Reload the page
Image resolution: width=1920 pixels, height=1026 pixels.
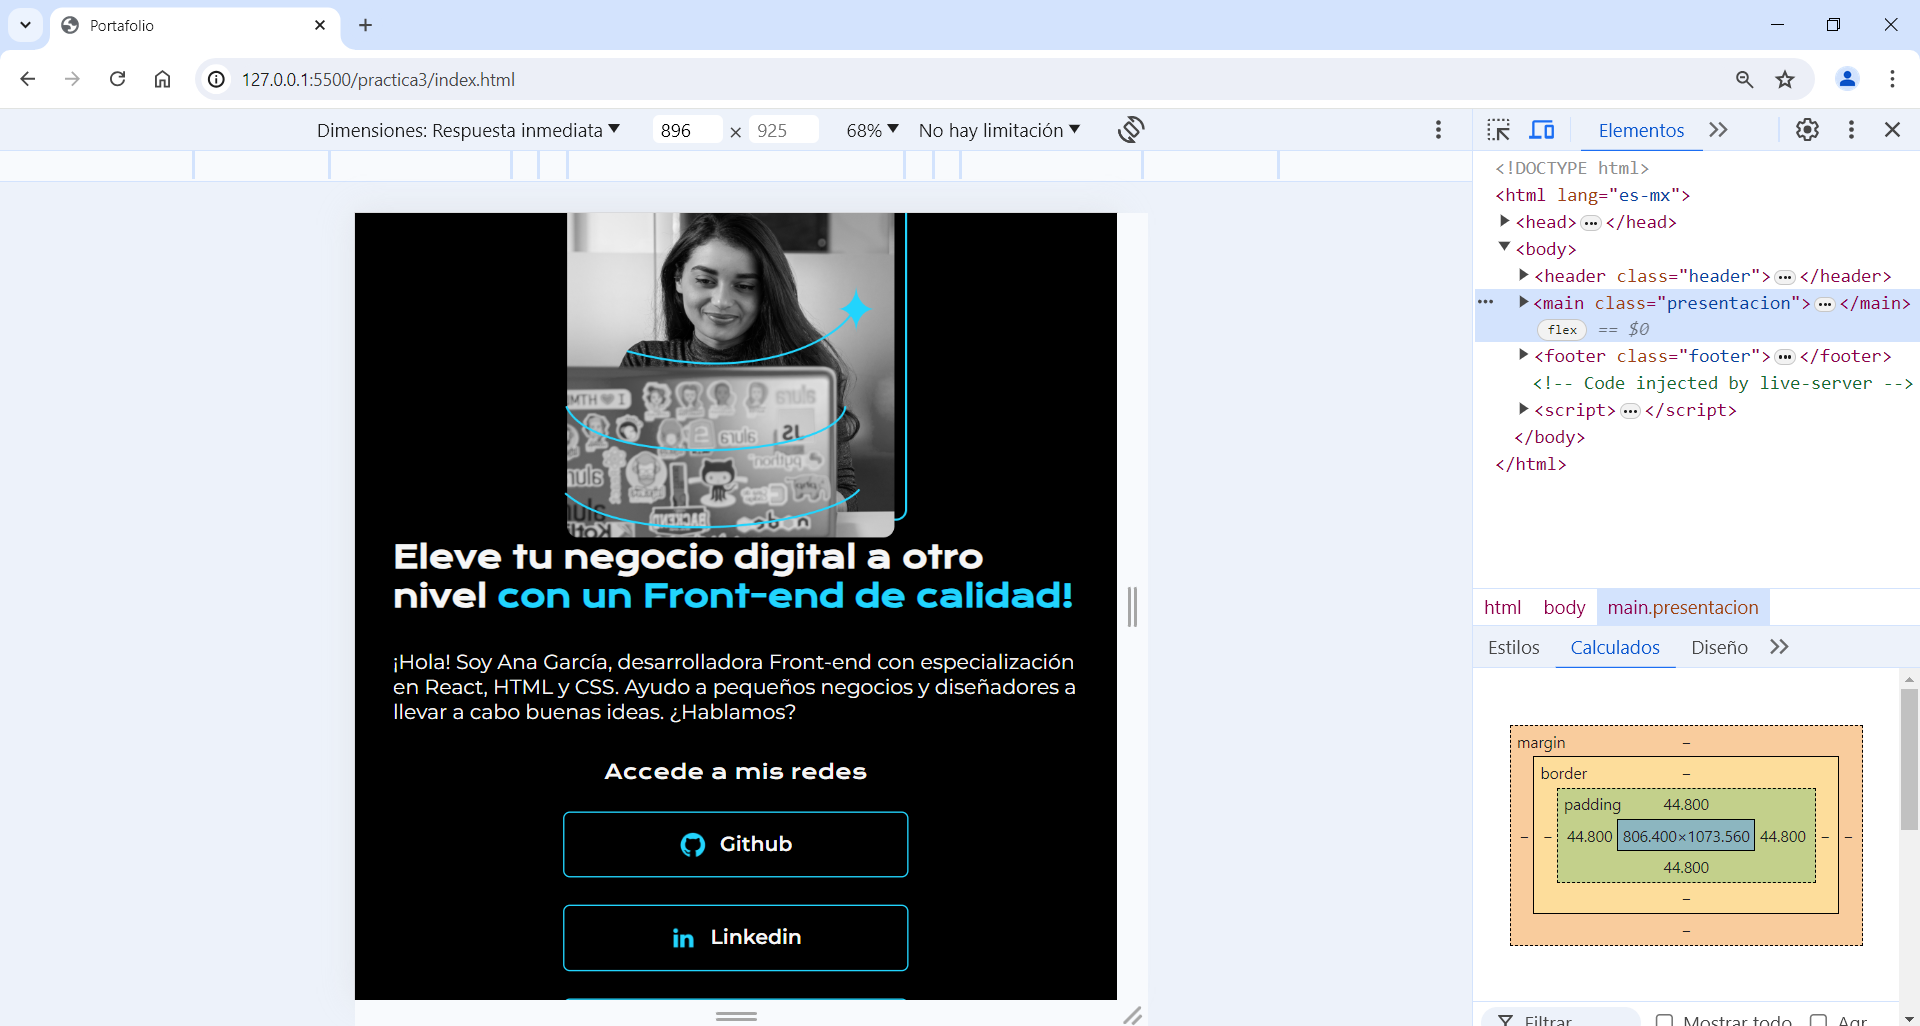pos(117,79)
